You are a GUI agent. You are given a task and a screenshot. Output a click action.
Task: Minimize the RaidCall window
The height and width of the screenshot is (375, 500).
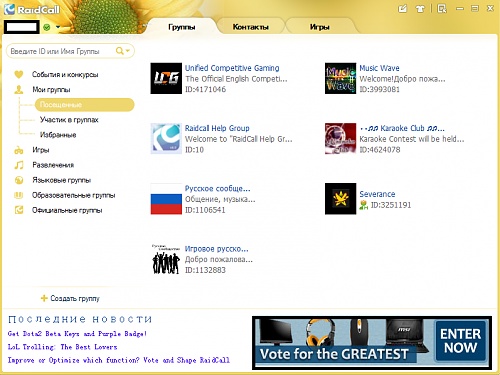tap(460, 9)
